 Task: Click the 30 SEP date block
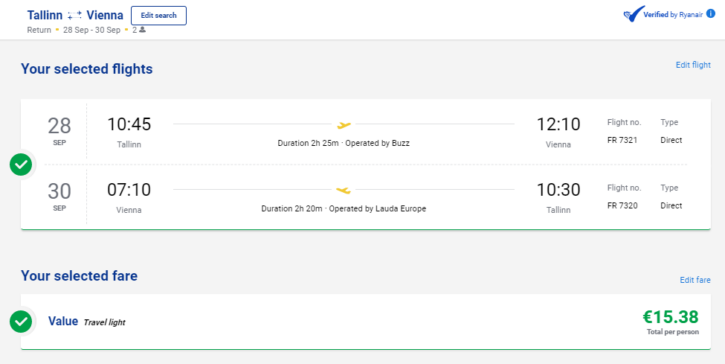point(60,196)
